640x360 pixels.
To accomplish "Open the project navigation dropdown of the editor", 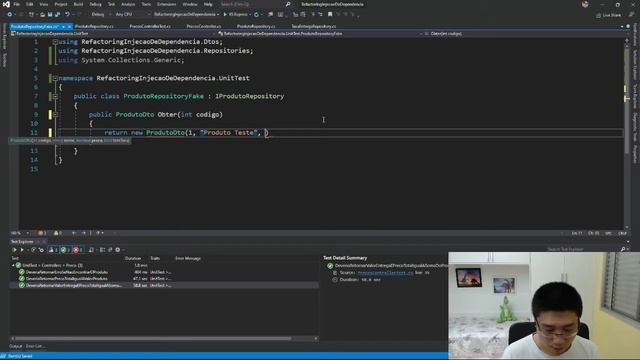I will [112, 33].
